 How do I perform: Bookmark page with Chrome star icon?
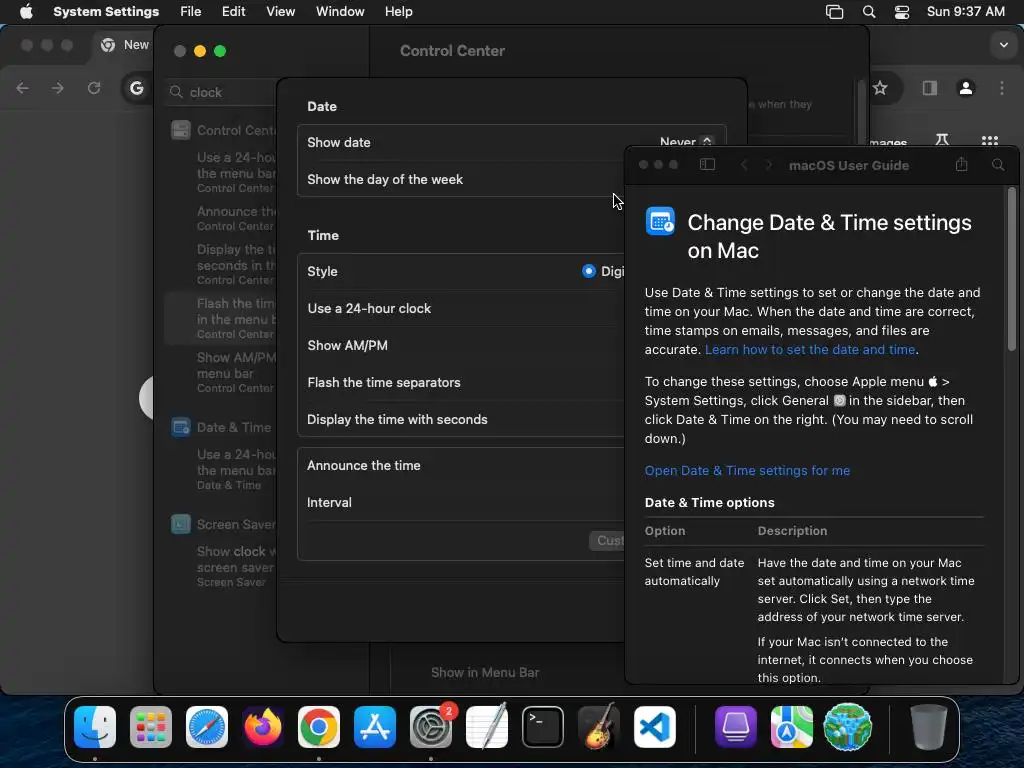880,88
